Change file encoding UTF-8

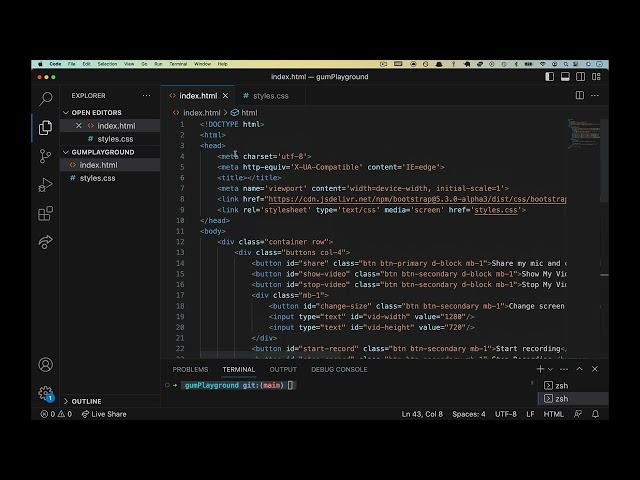pyautogui.click(x=506, y=414)
